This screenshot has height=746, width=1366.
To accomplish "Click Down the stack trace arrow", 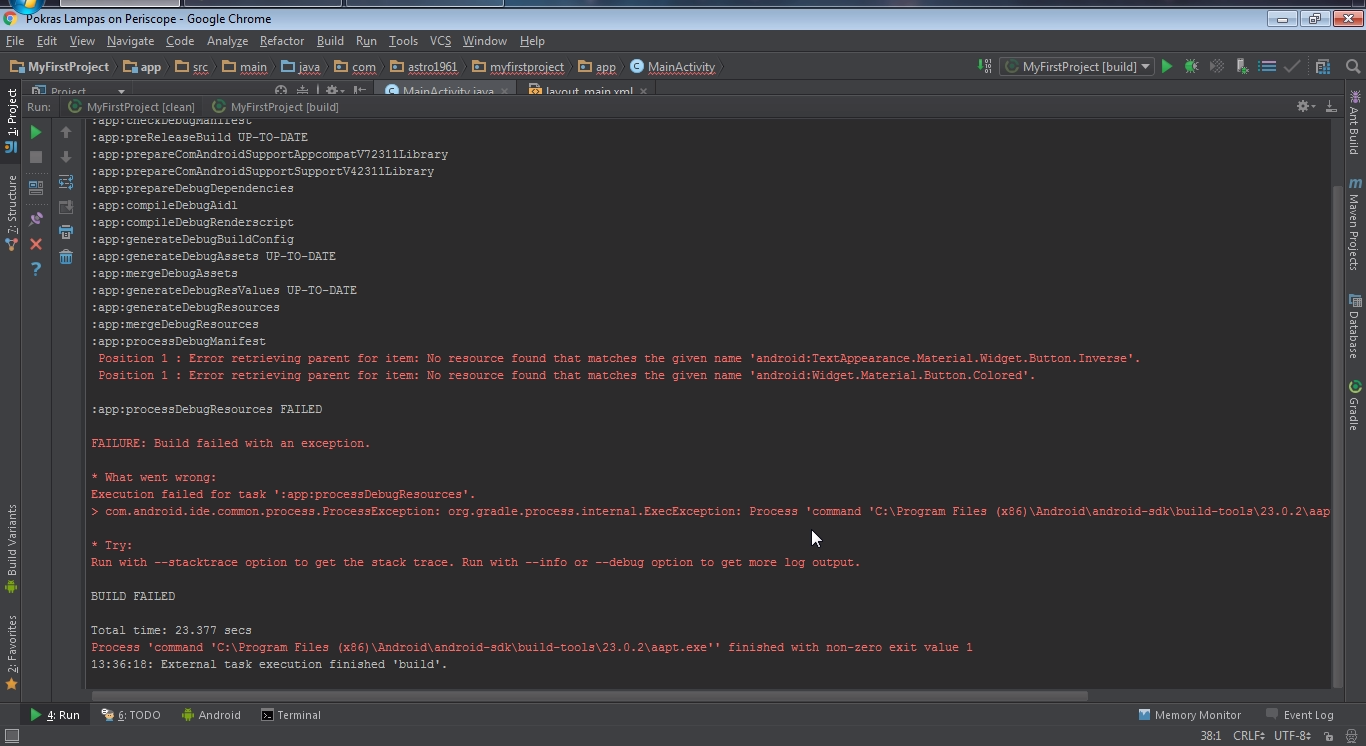I will click(x=66, y=157).
